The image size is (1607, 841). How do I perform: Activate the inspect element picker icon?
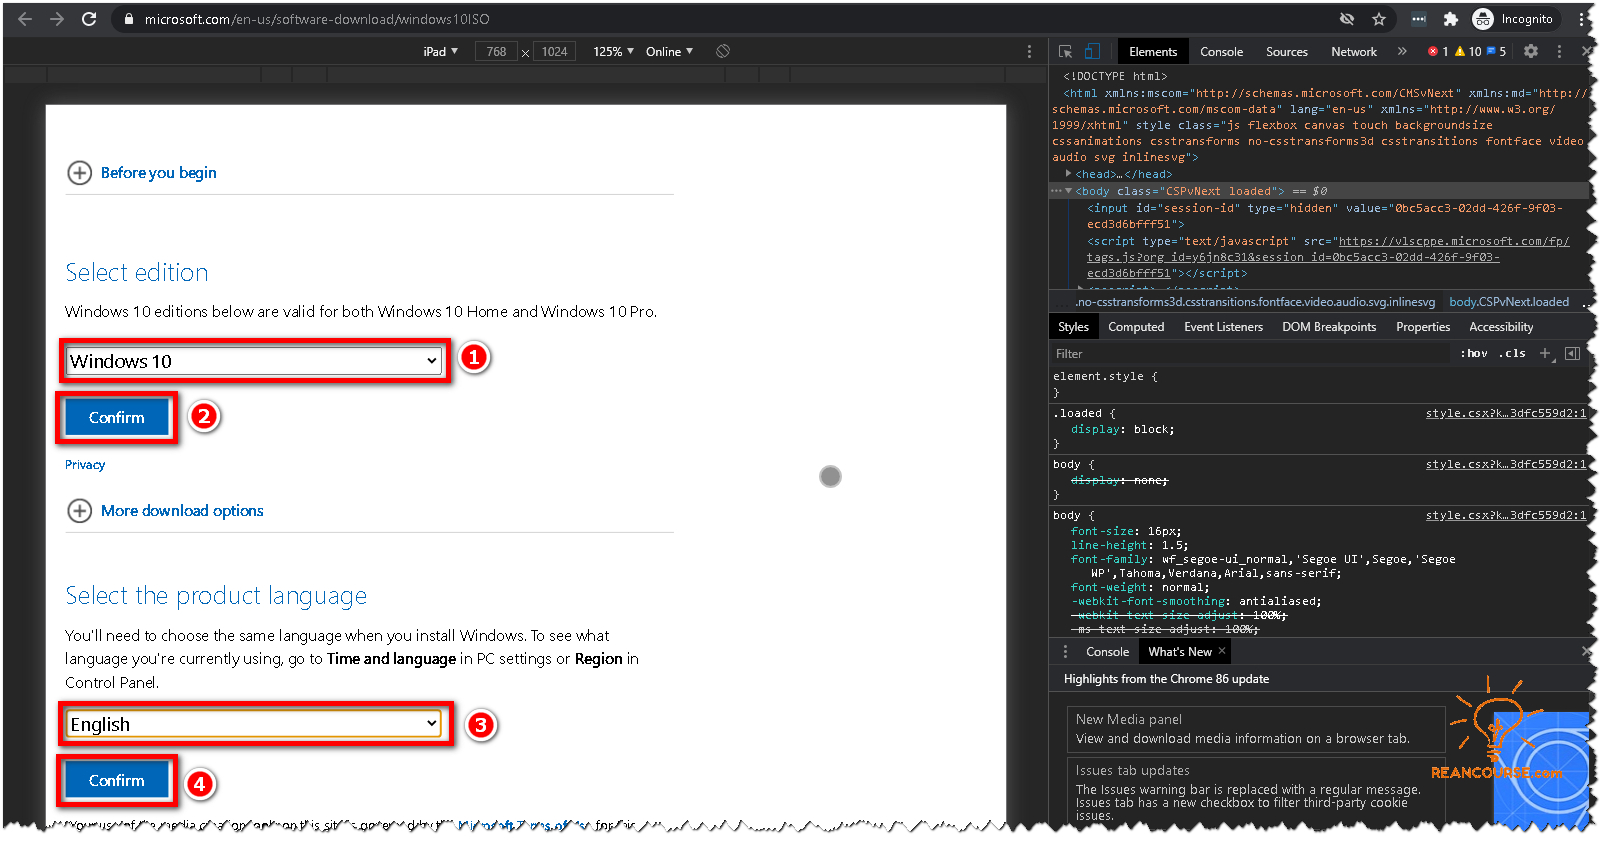point(1065,51)
